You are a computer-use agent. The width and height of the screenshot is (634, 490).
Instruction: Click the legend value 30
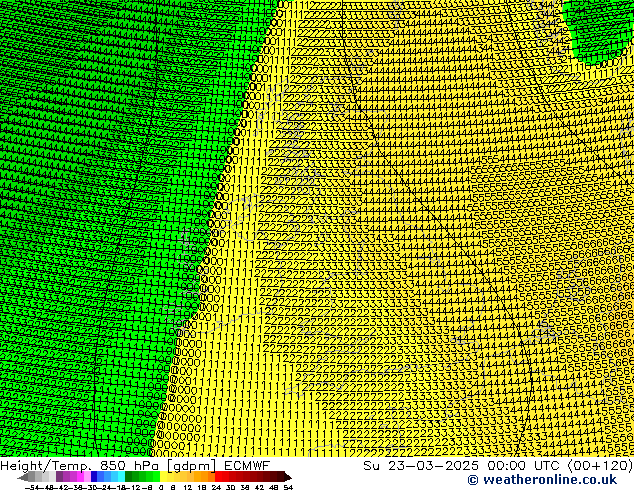[230, 487]
